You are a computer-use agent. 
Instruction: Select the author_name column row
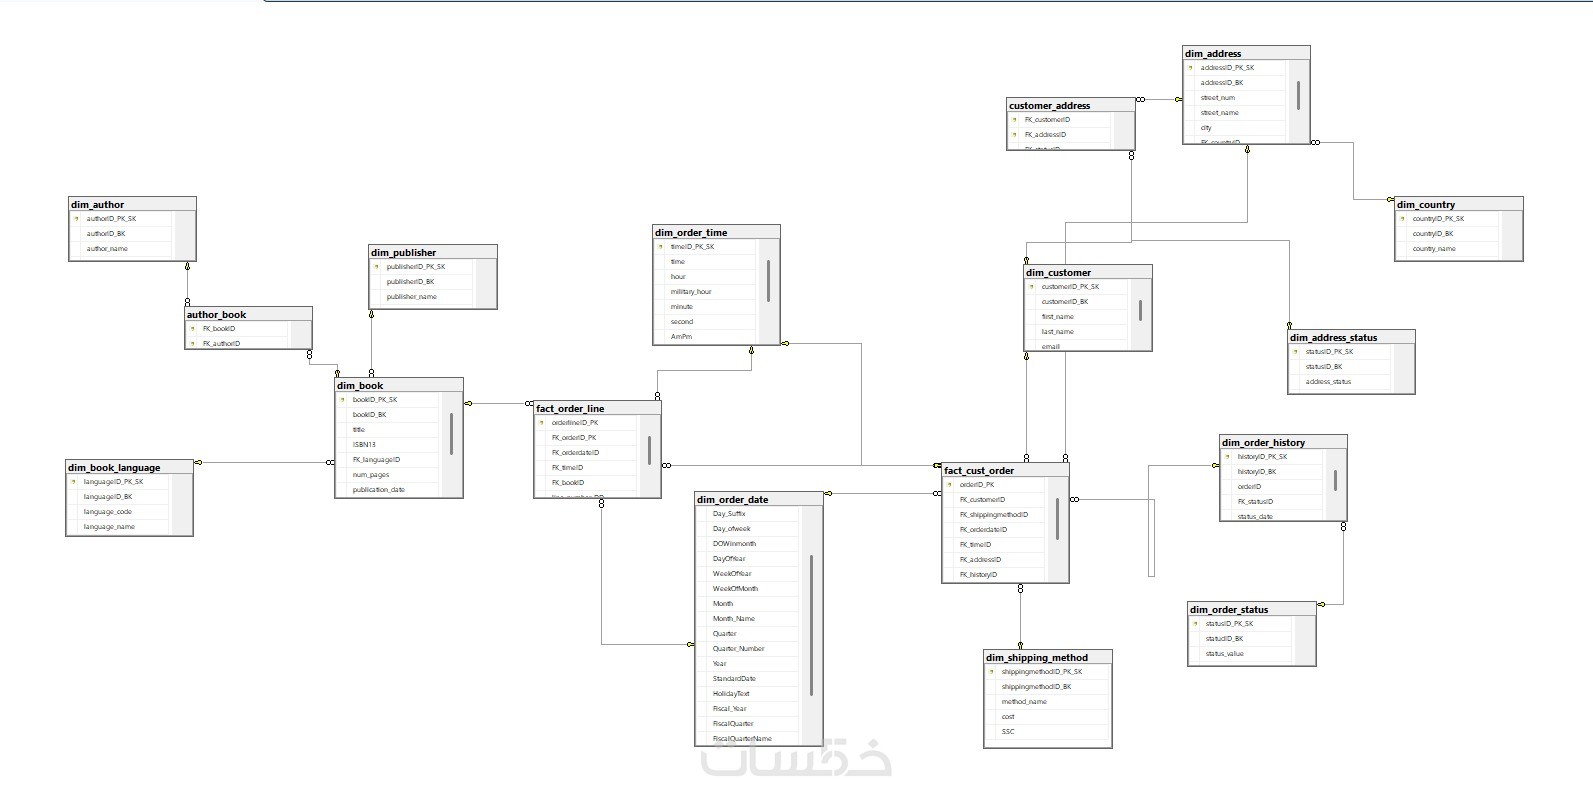[121, 249]
